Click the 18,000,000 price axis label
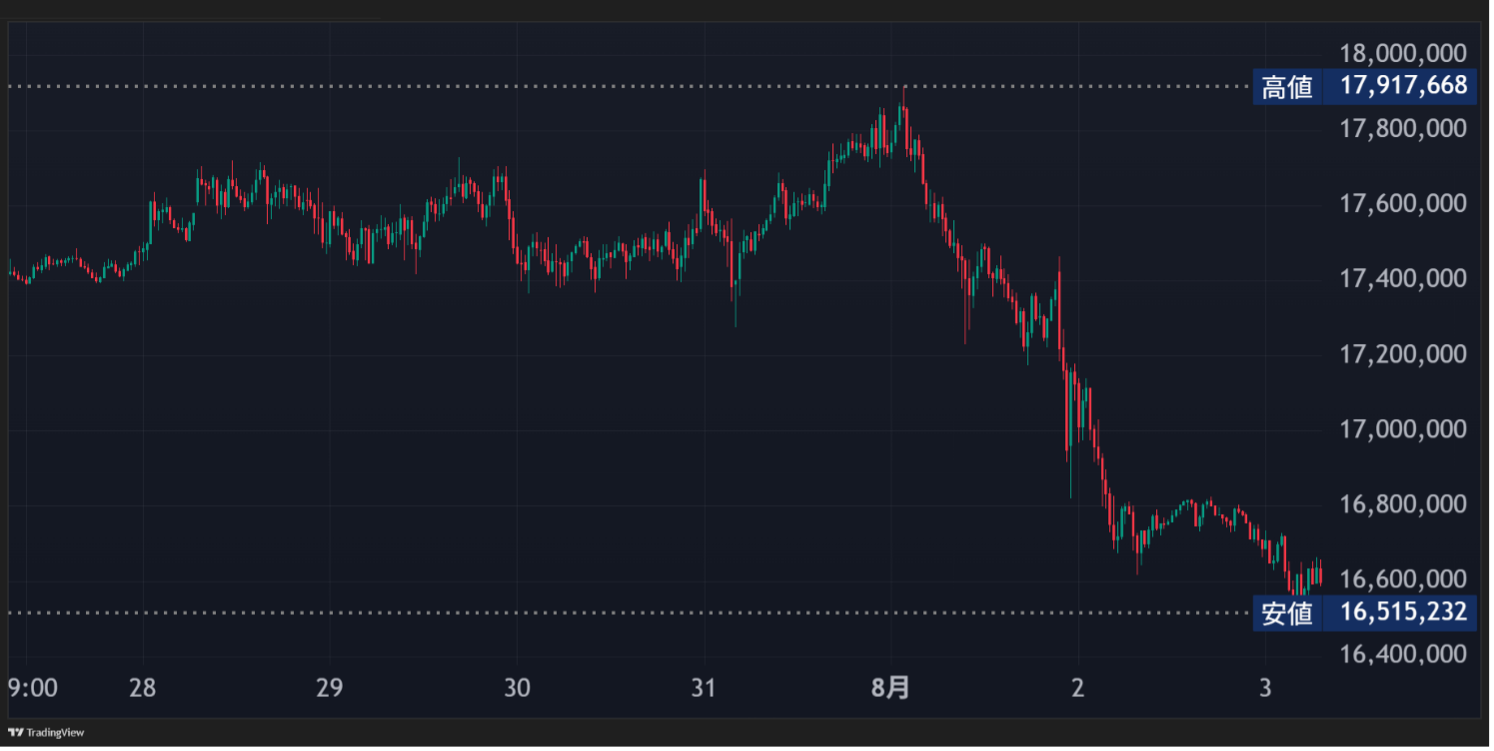This screenshot has height=751, width=1494. (1403, 53)
